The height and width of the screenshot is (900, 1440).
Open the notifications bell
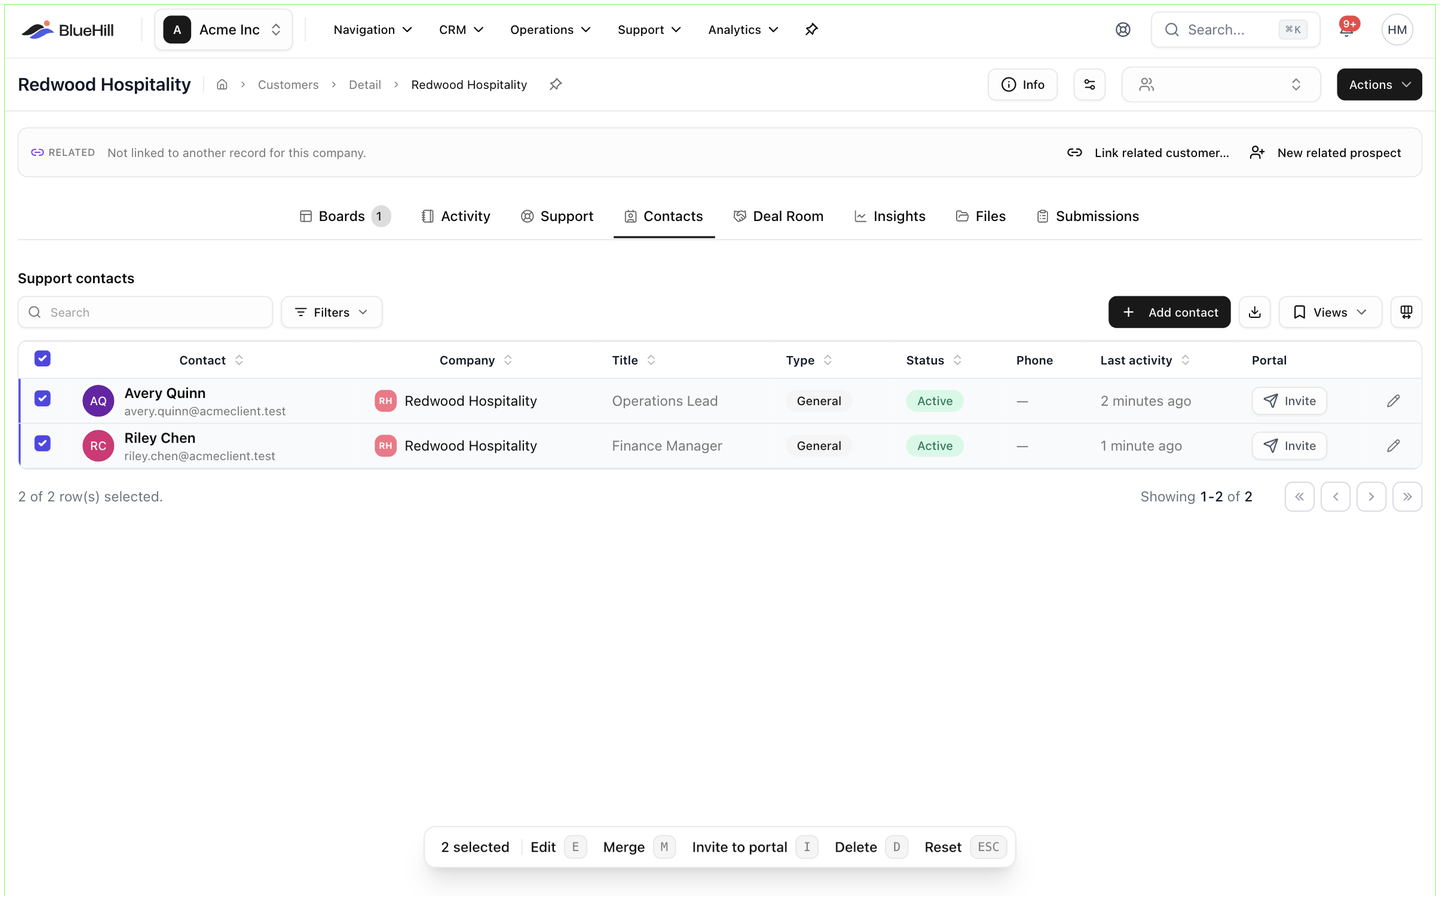coord(1347,29)
